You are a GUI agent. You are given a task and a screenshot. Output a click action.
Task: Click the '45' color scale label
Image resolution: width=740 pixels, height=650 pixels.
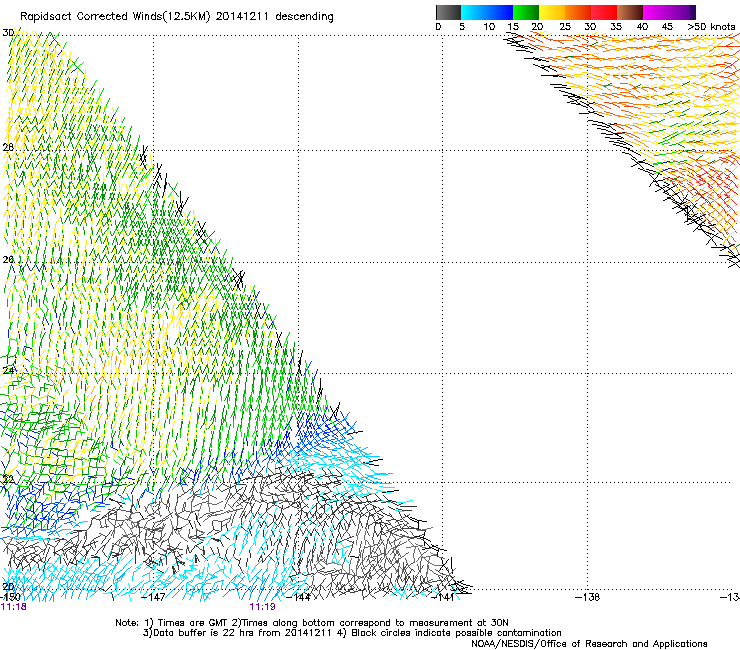[667, 27]
